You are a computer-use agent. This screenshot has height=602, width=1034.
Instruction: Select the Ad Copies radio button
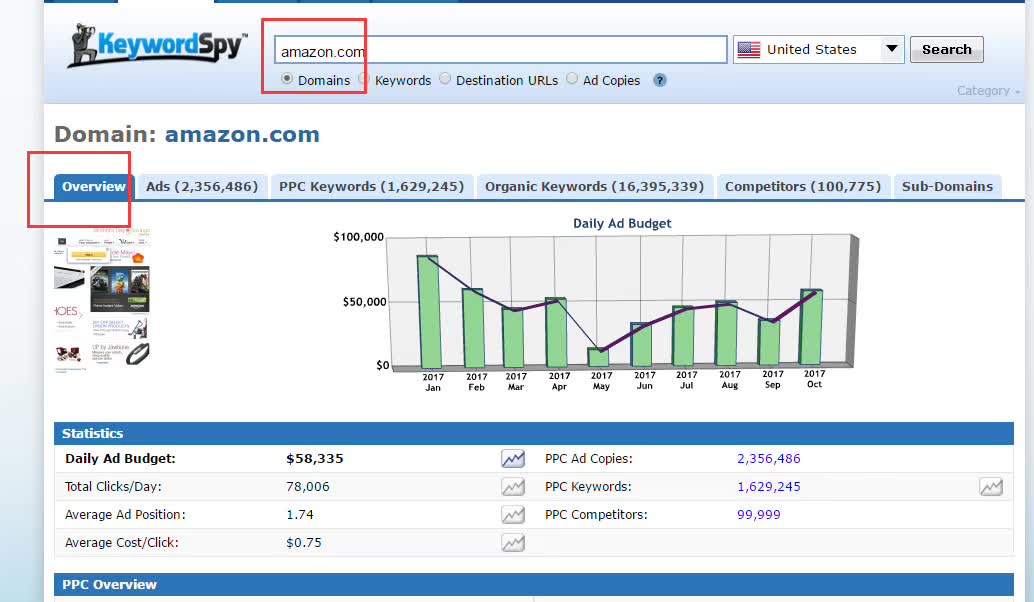572,78
